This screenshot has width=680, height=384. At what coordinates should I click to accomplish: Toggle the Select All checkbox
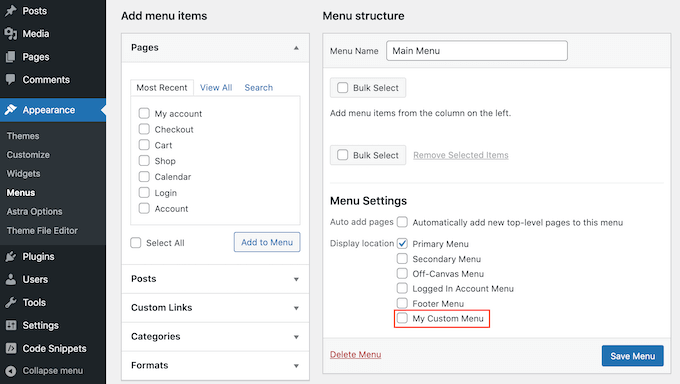click(x=136, y=243)
